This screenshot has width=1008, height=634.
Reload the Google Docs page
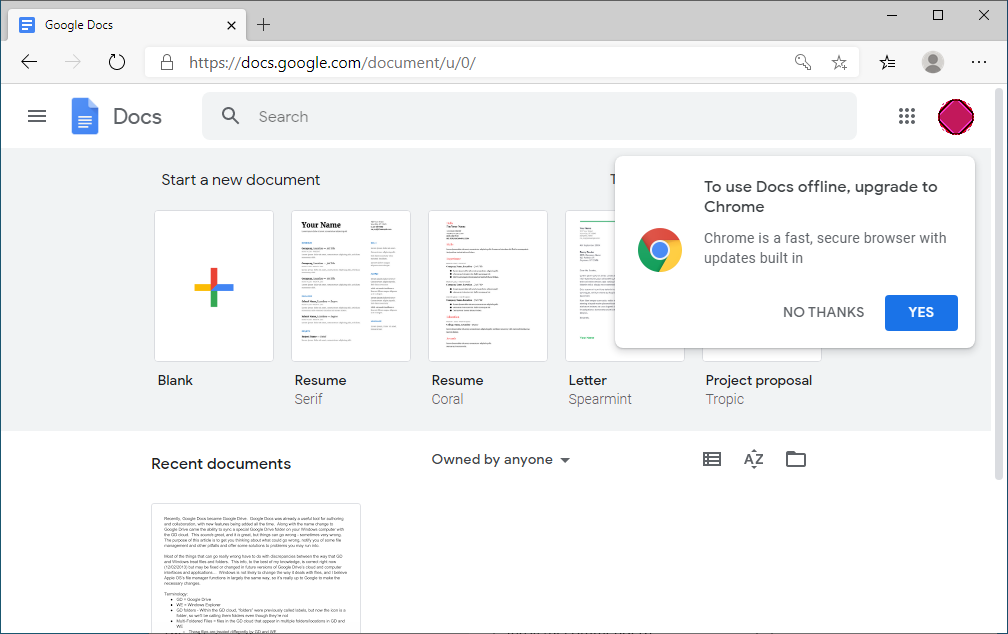coord(116,62)
